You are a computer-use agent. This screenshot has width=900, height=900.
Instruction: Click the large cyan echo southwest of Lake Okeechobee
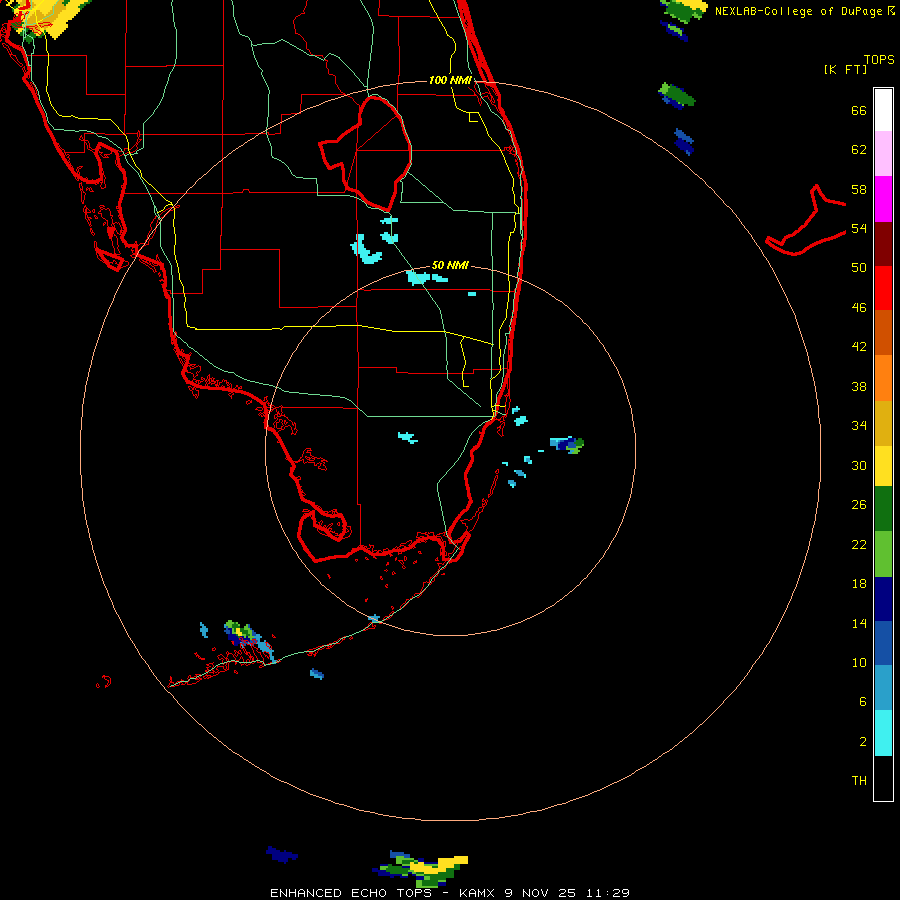[365, 250]
